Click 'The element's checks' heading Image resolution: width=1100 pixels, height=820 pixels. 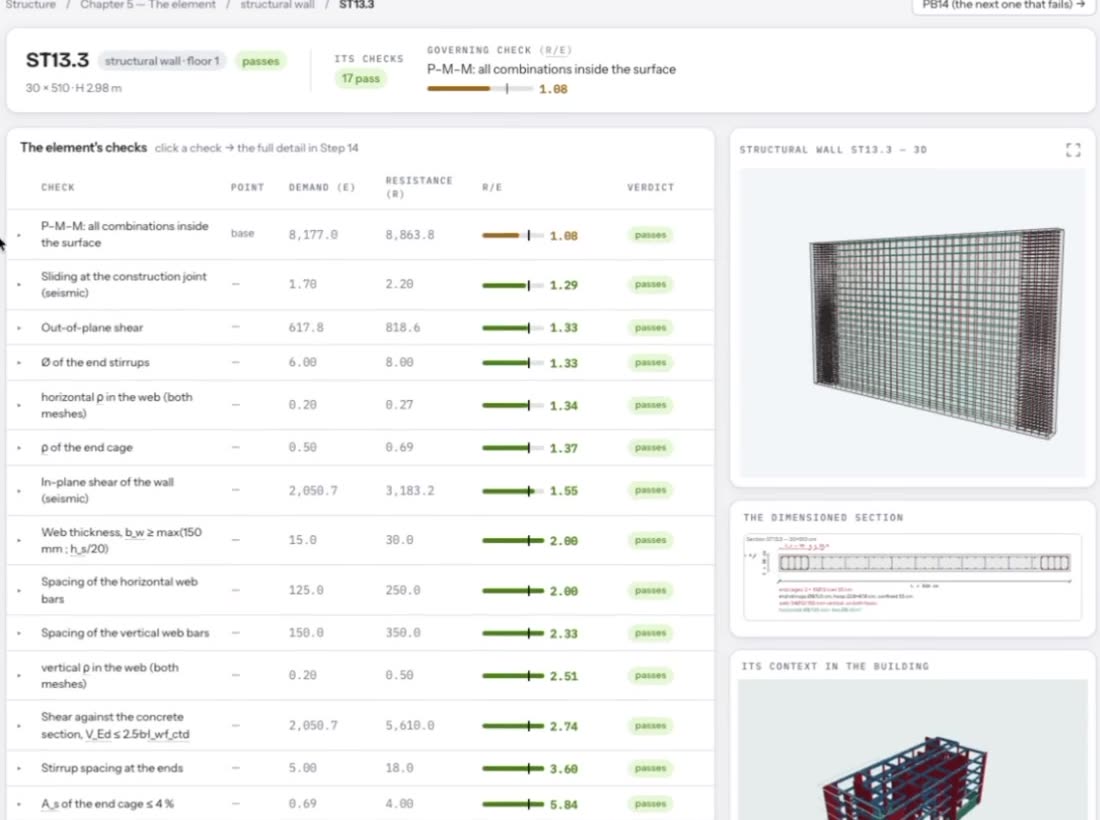[83, 147]
